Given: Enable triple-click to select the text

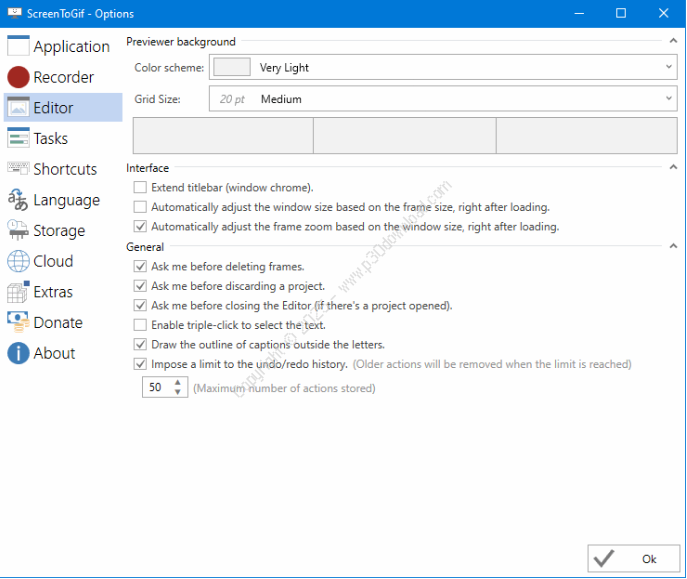Looking at the screenshot, I should pyautogui.click(x=140, y=325).
